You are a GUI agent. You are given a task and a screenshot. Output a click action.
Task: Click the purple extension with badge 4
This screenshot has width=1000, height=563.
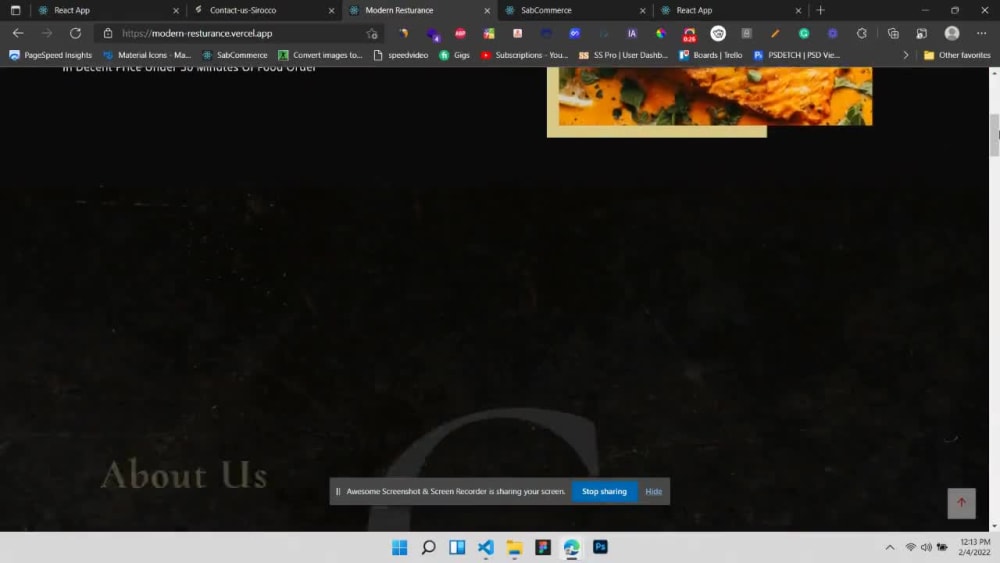click(433, 34)
